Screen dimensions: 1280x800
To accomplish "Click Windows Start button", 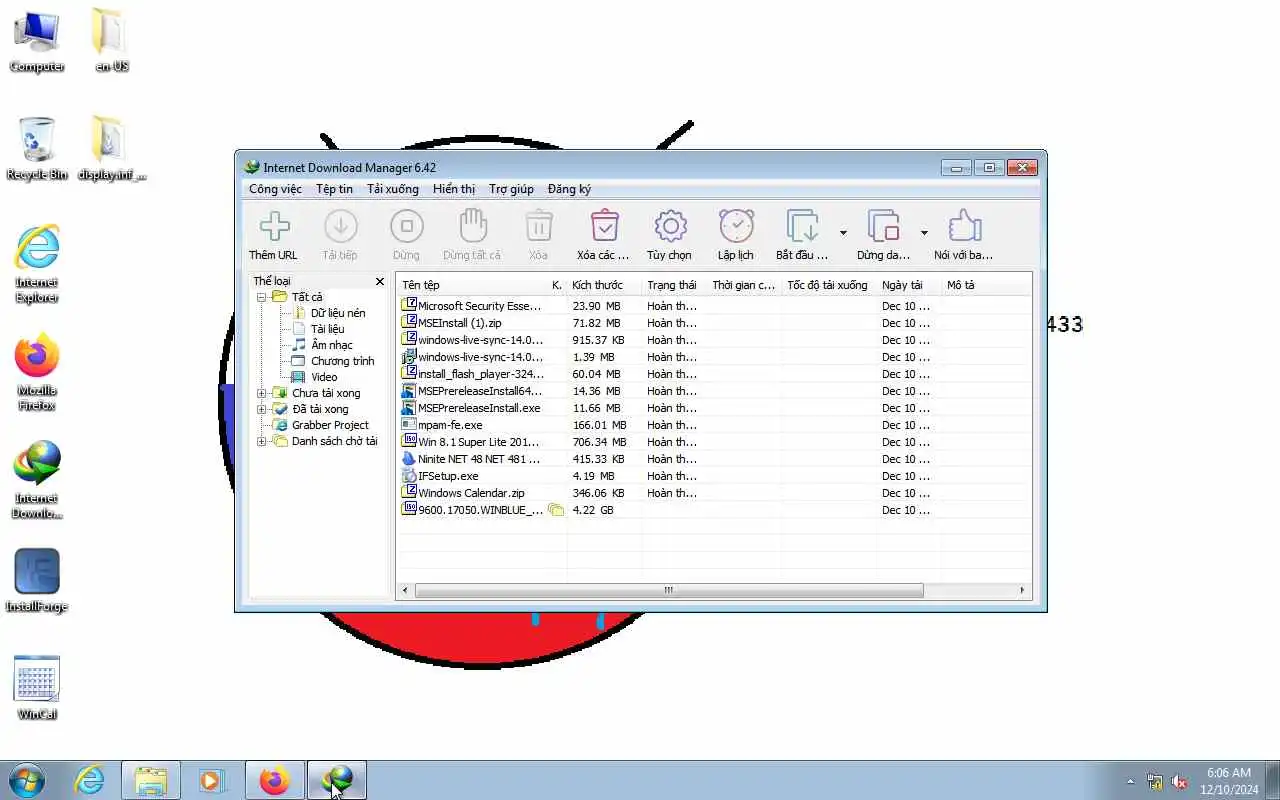I will pyautogui.click(x=26, y=780).
